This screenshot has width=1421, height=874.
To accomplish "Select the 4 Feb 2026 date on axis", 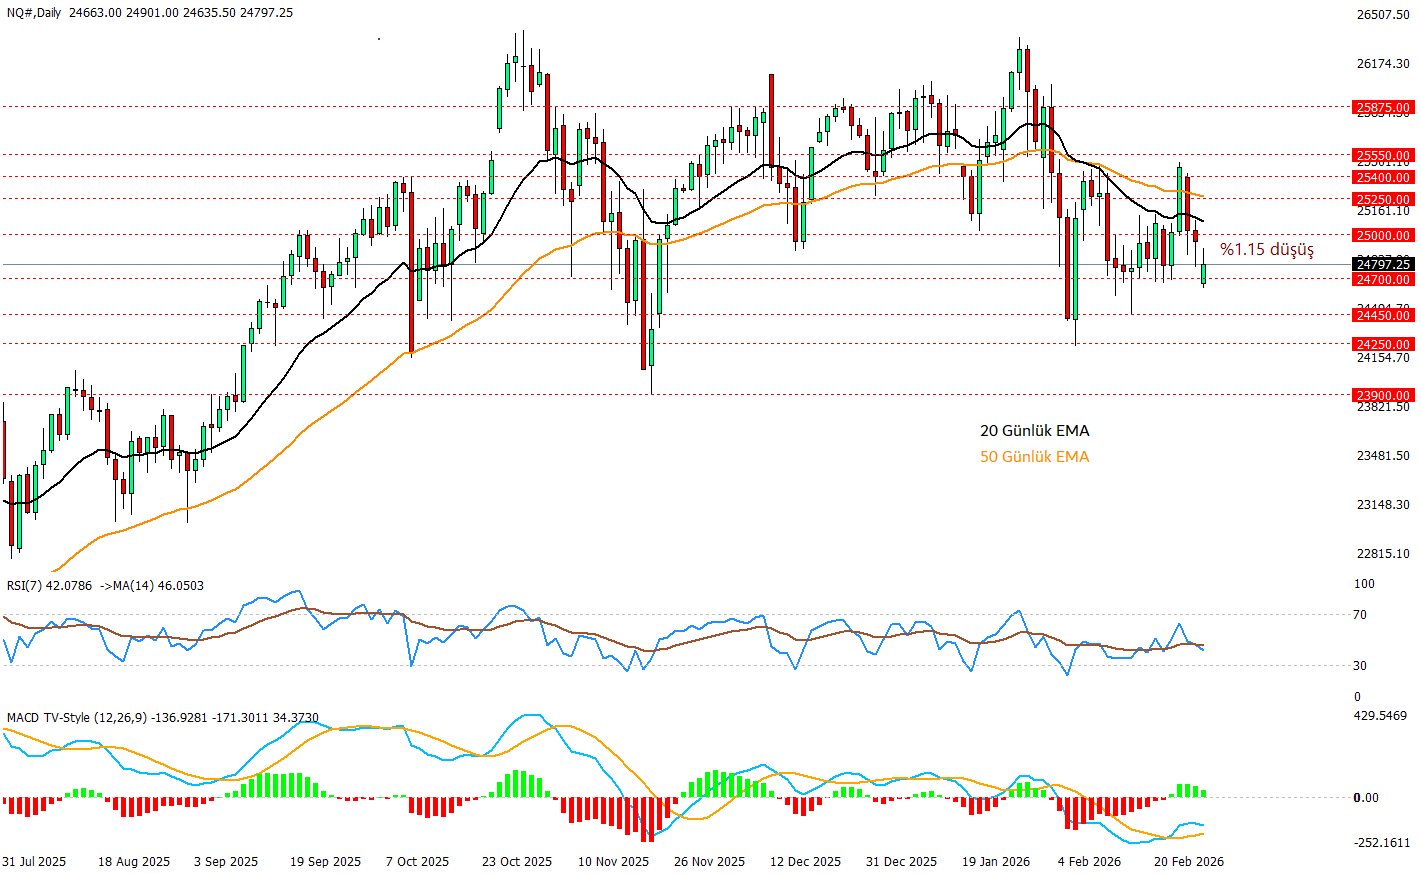I will [1089, 861].
